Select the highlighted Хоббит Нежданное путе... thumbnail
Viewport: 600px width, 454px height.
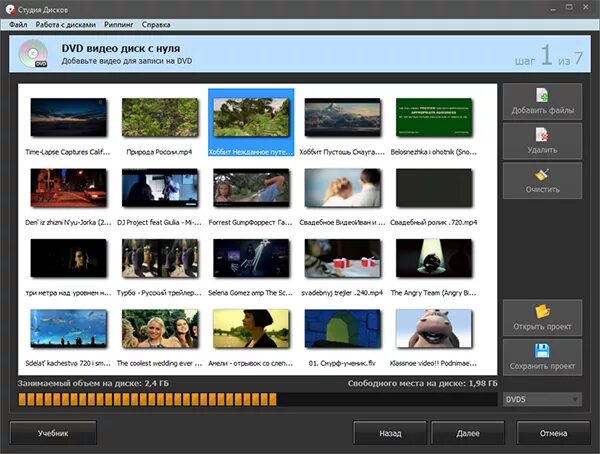[x=251, y=117]
